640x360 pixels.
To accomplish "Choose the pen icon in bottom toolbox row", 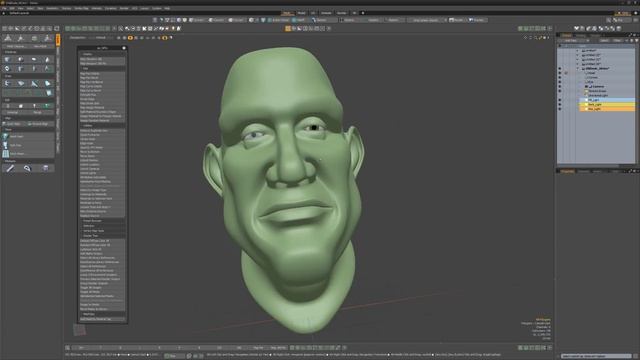I will point(10,168).
